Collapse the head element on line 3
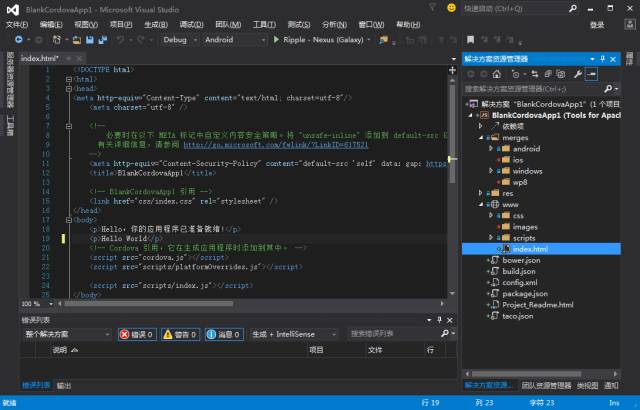The height and width of the screenshot is (410, 640). coord(69,89)
